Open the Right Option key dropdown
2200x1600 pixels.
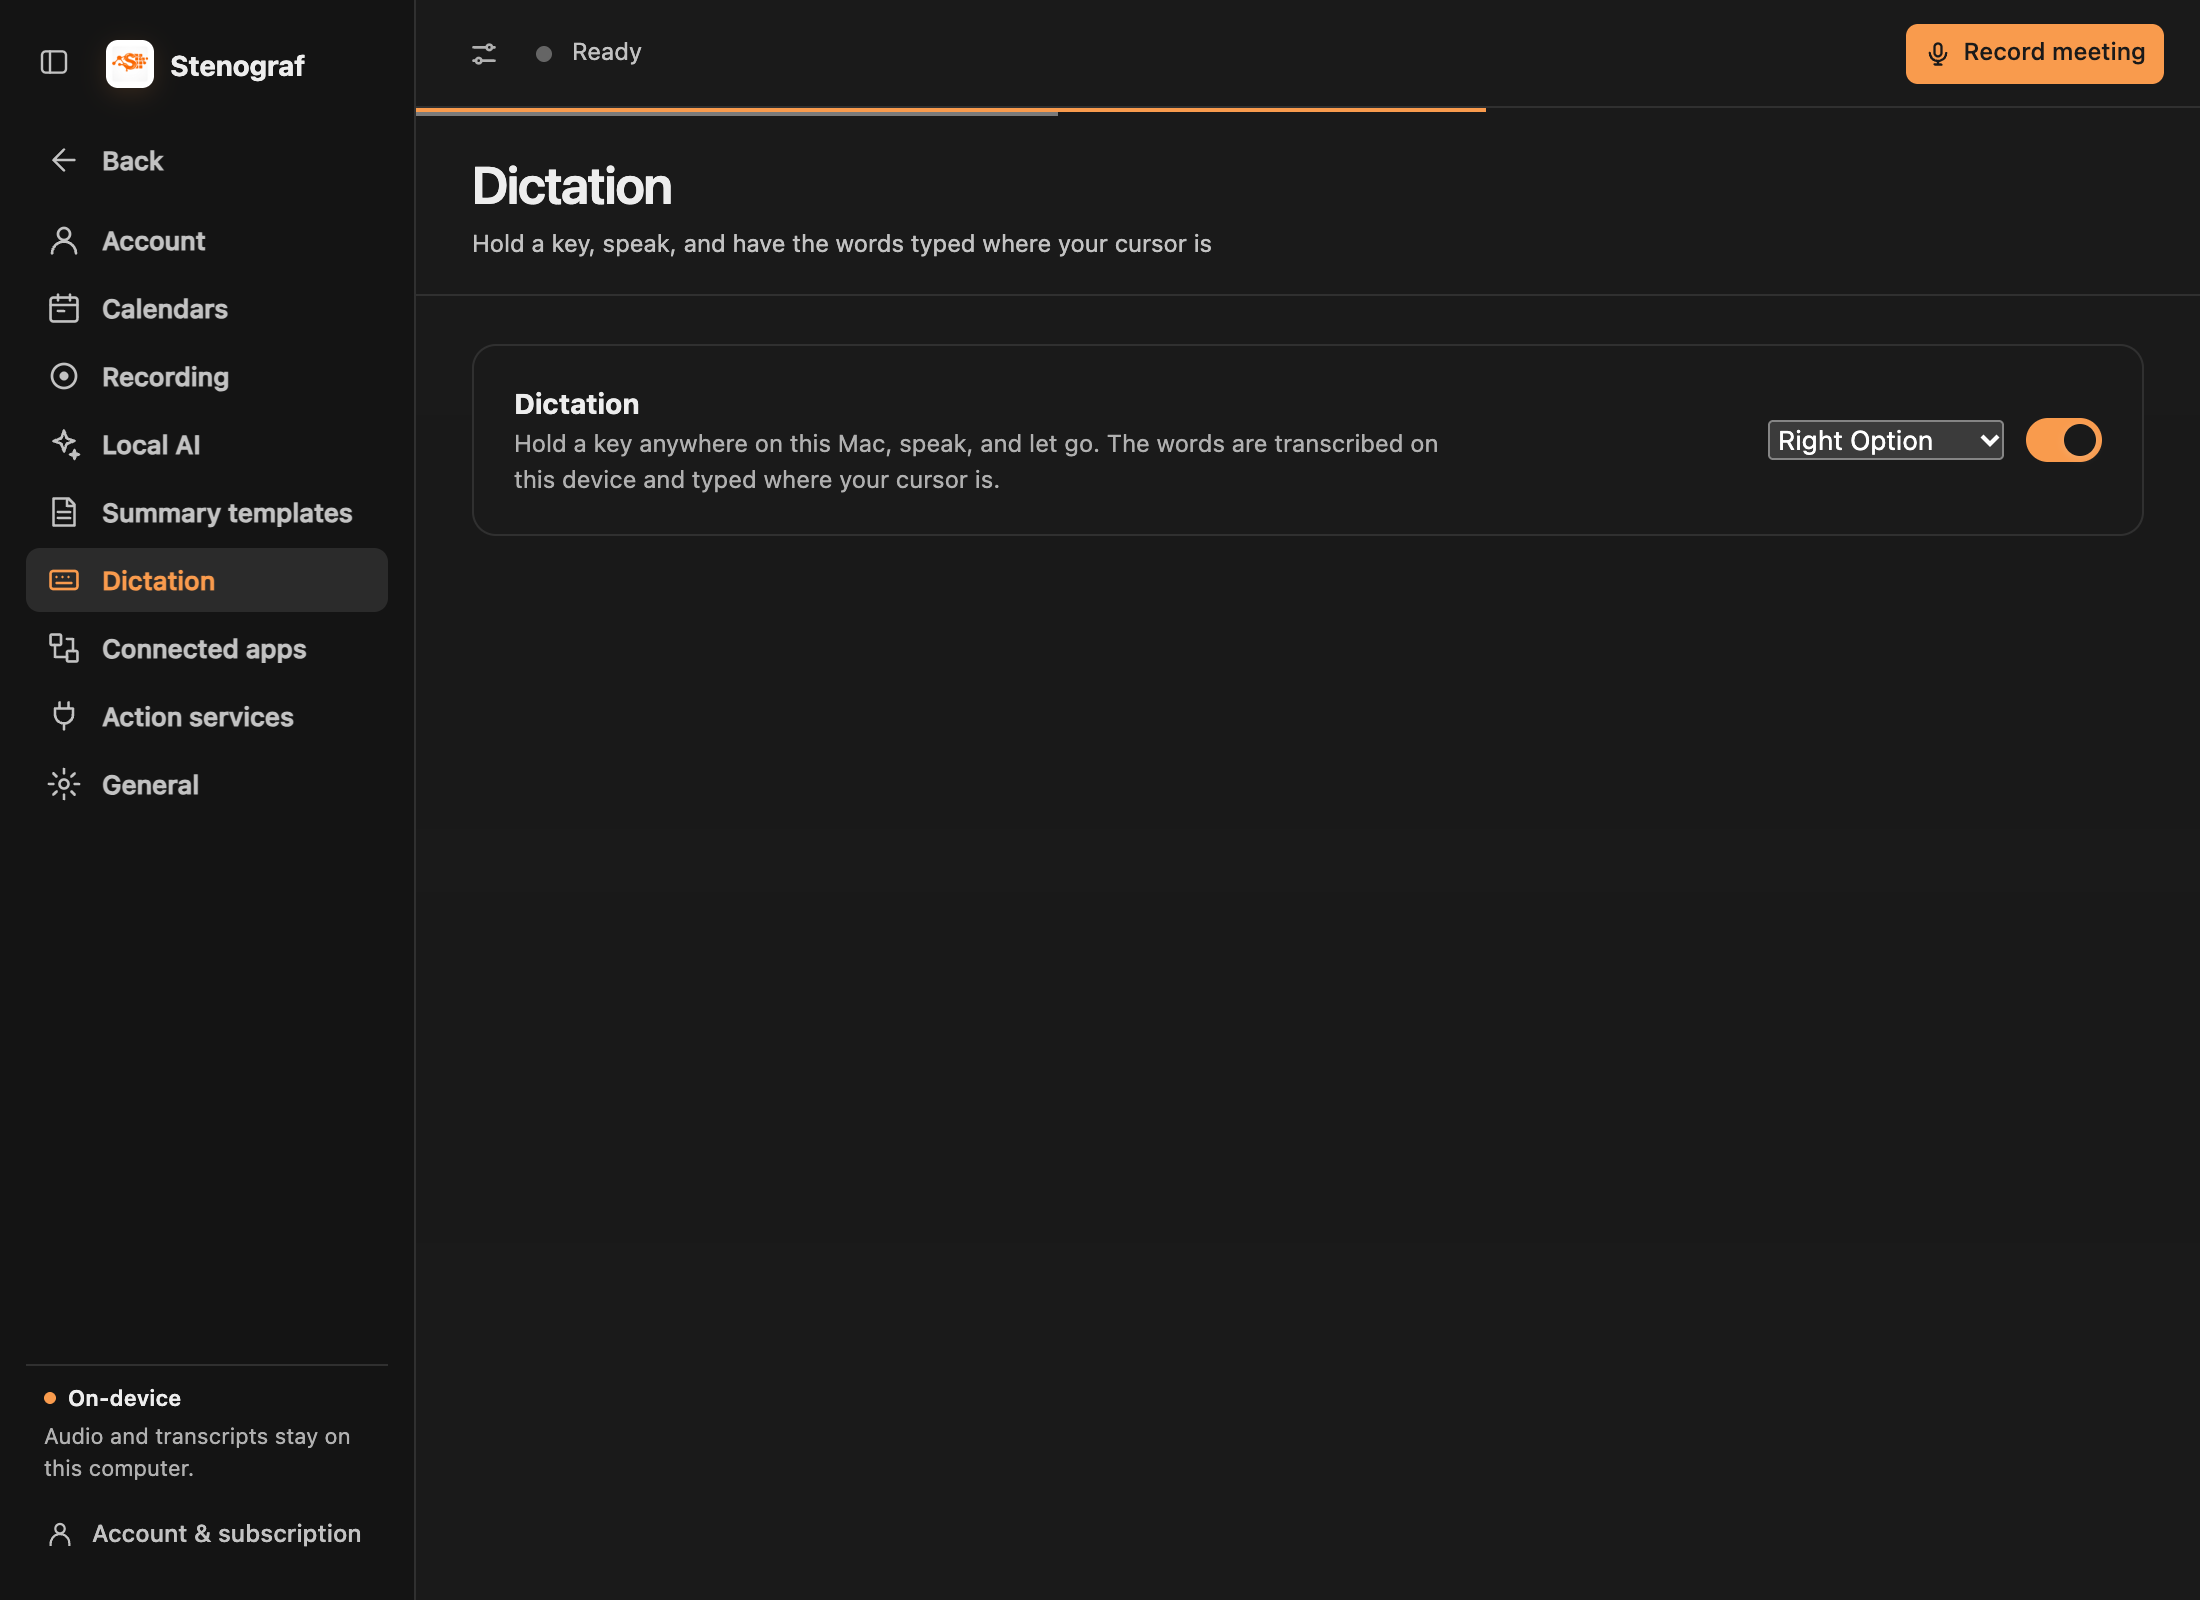1885,440
